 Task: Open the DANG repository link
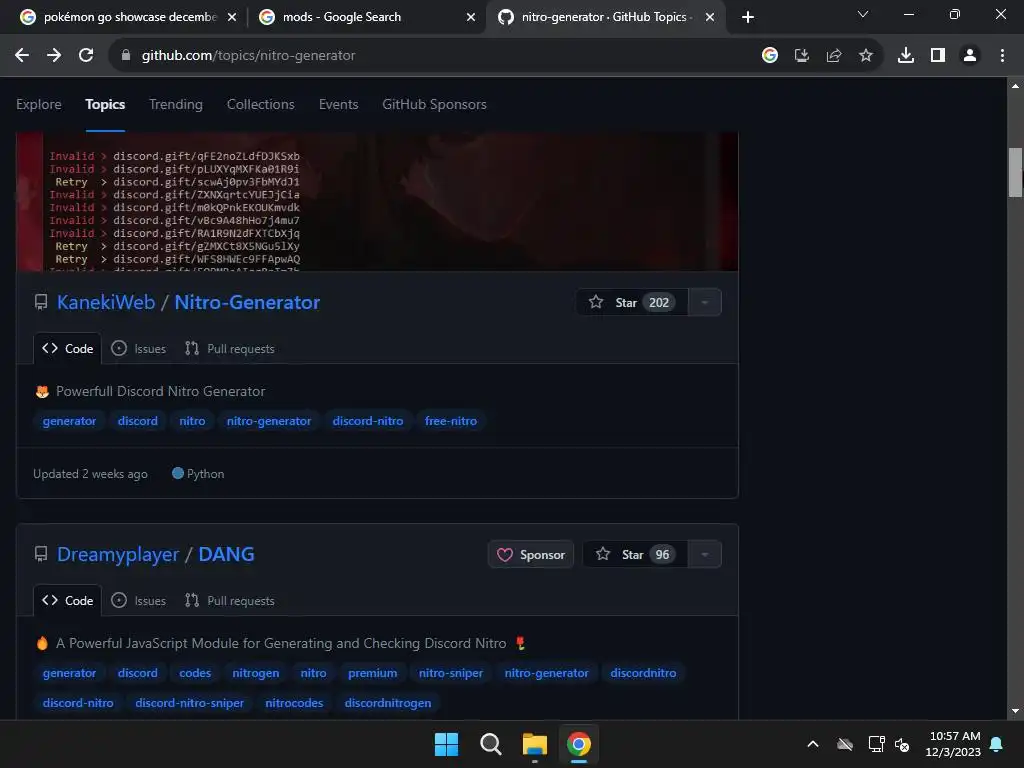[226, 554]
